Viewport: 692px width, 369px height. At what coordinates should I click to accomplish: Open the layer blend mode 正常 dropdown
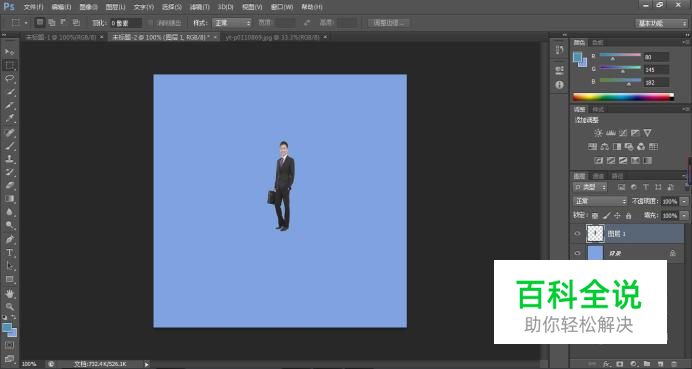(x=600, y=201)
